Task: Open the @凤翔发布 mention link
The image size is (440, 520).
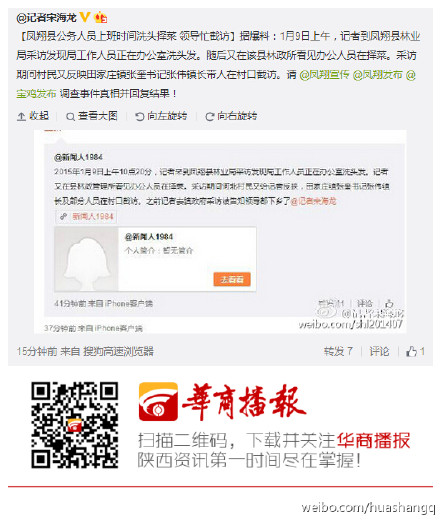Action: 377,74
